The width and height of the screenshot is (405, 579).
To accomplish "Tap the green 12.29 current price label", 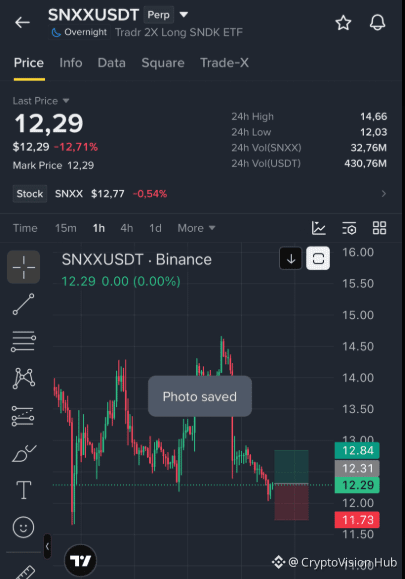I will point(357,485).
